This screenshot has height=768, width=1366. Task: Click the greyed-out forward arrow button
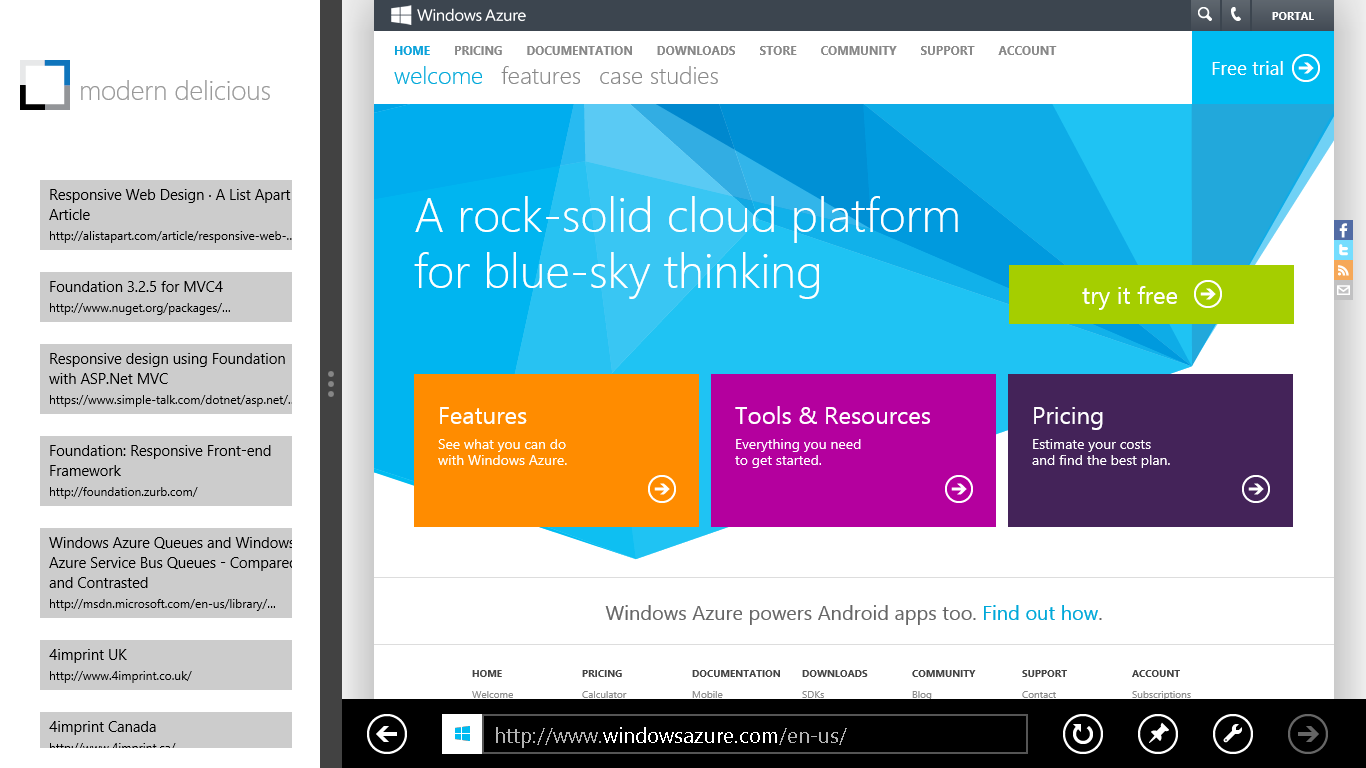1308,735
